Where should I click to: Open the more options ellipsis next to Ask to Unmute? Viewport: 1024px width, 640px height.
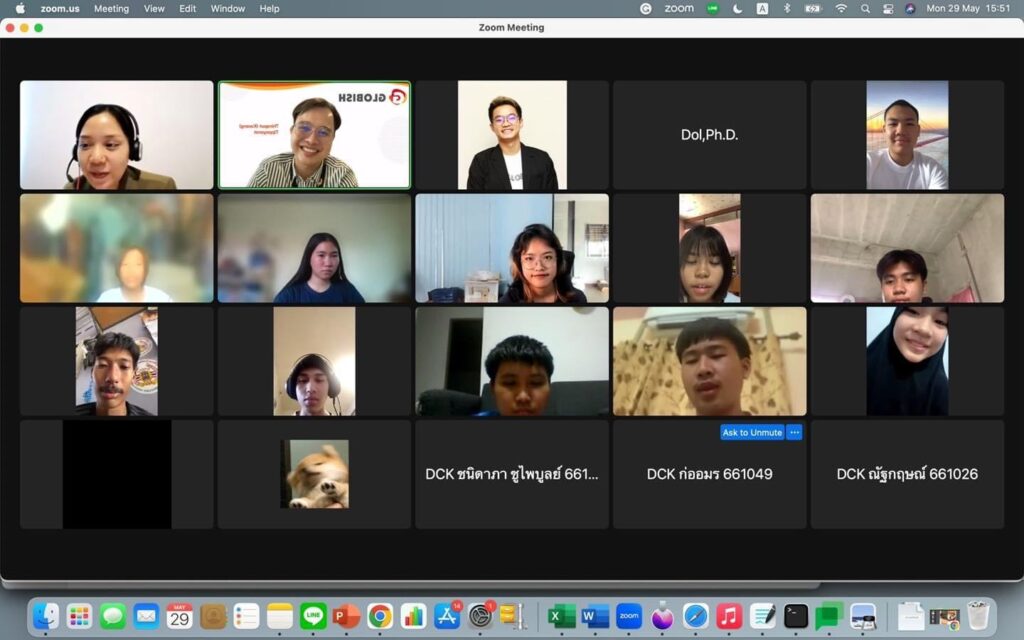794,432
